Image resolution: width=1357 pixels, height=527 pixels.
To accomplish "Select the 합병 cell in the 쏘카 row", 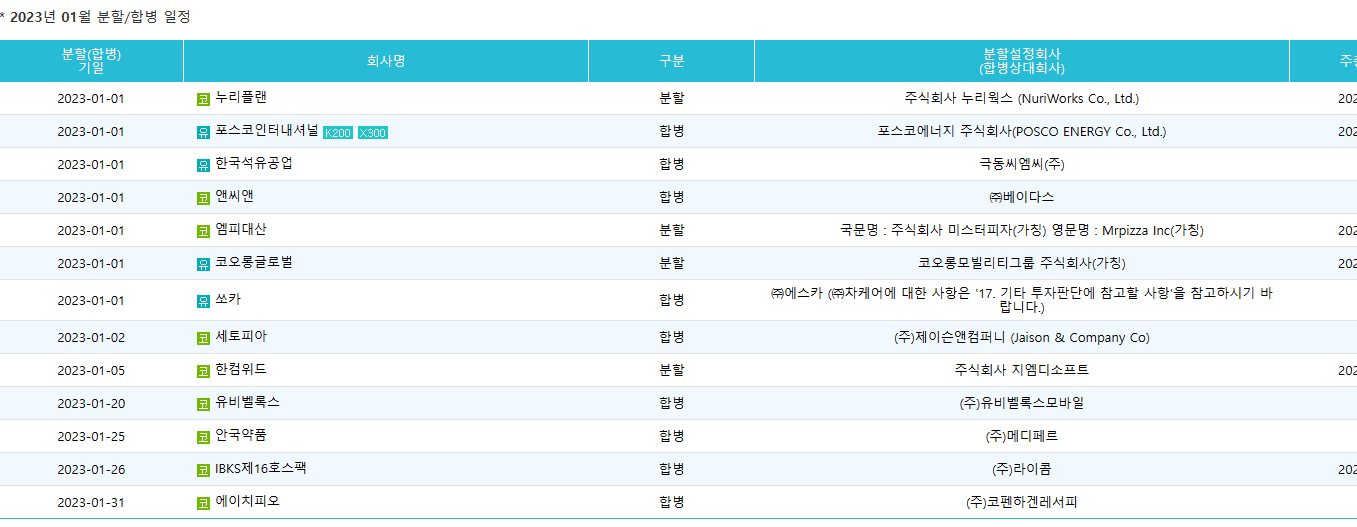I will point(672,300).
